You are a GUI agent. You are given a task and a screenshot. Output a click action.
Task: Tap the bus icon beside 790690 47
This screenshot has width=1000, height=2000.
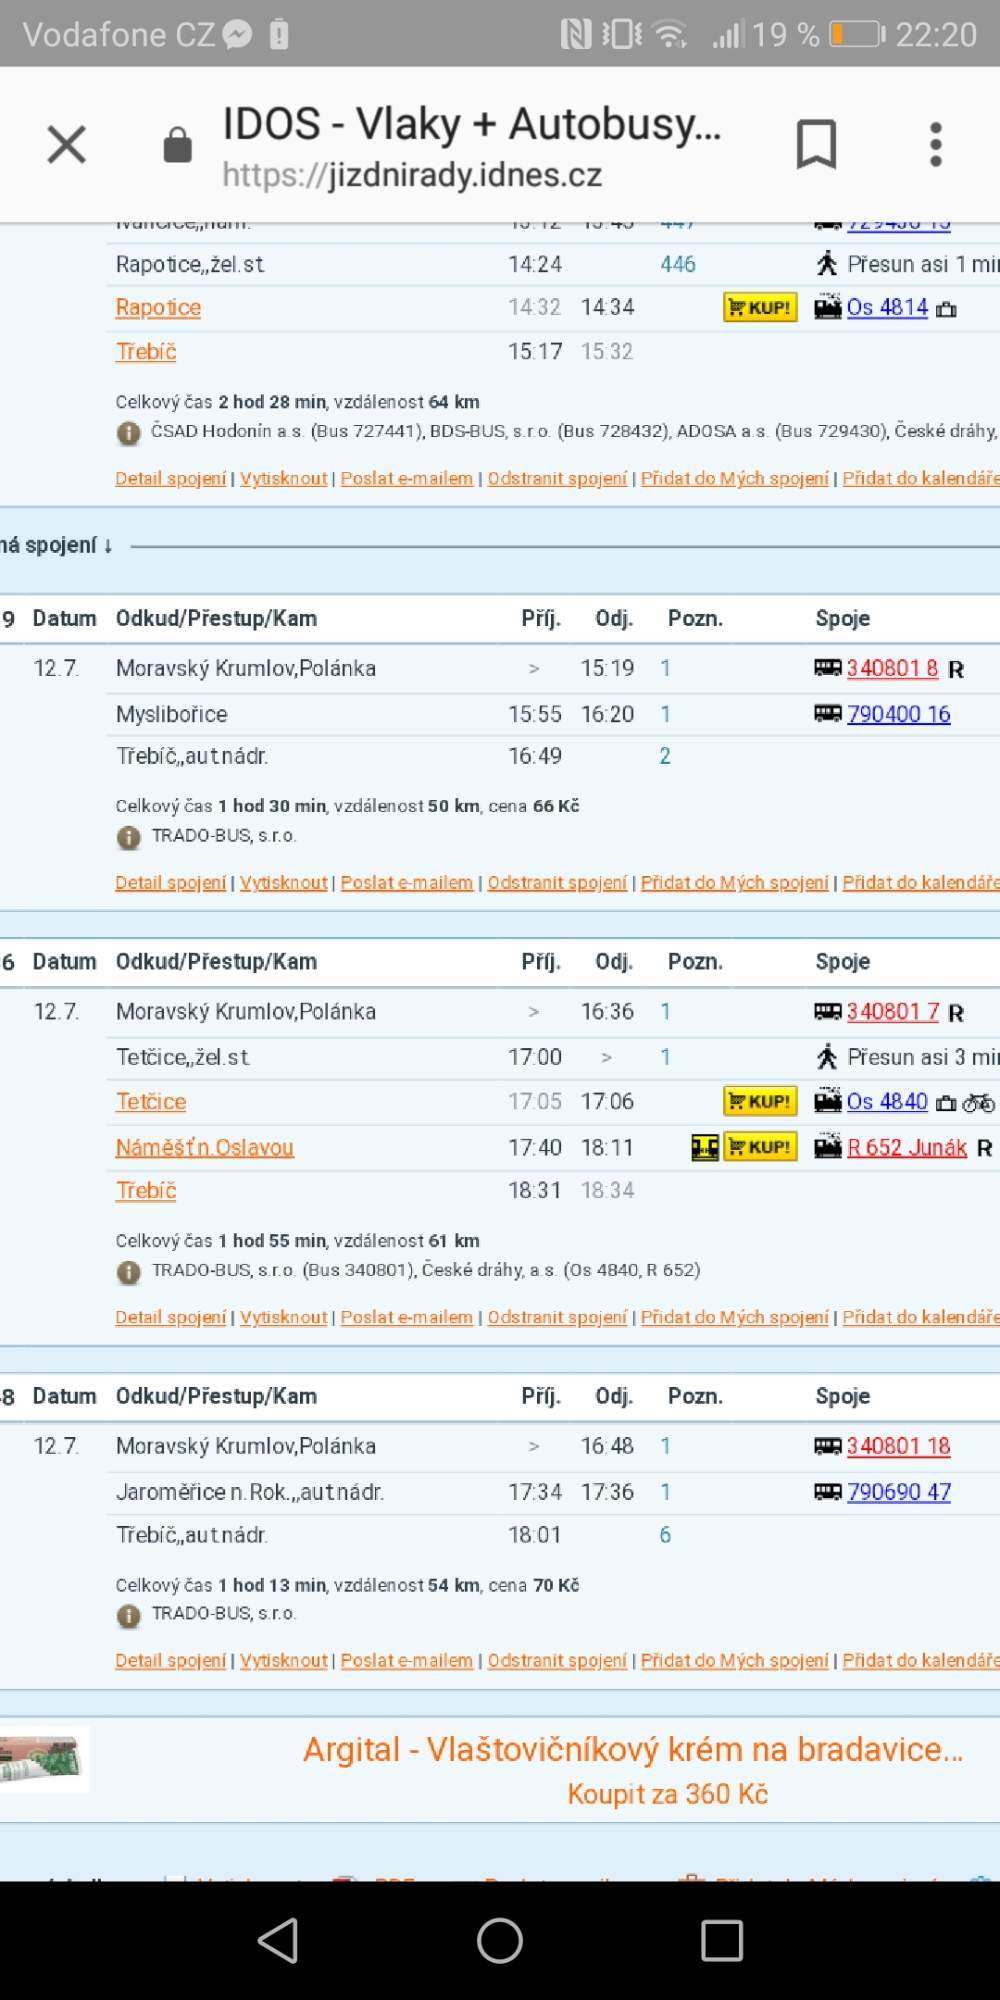828,1492
